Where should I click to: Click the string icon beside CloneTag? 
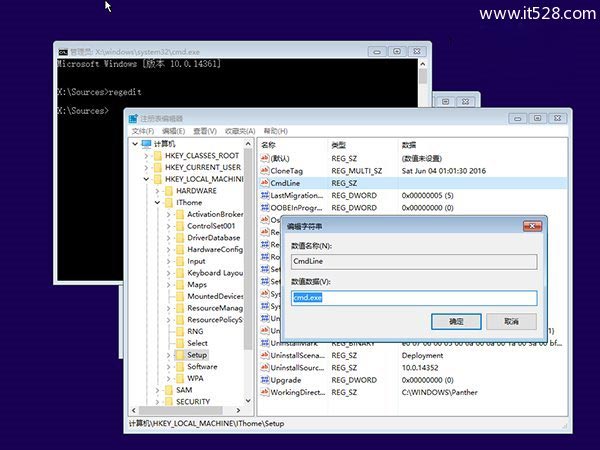pos(264,171)
